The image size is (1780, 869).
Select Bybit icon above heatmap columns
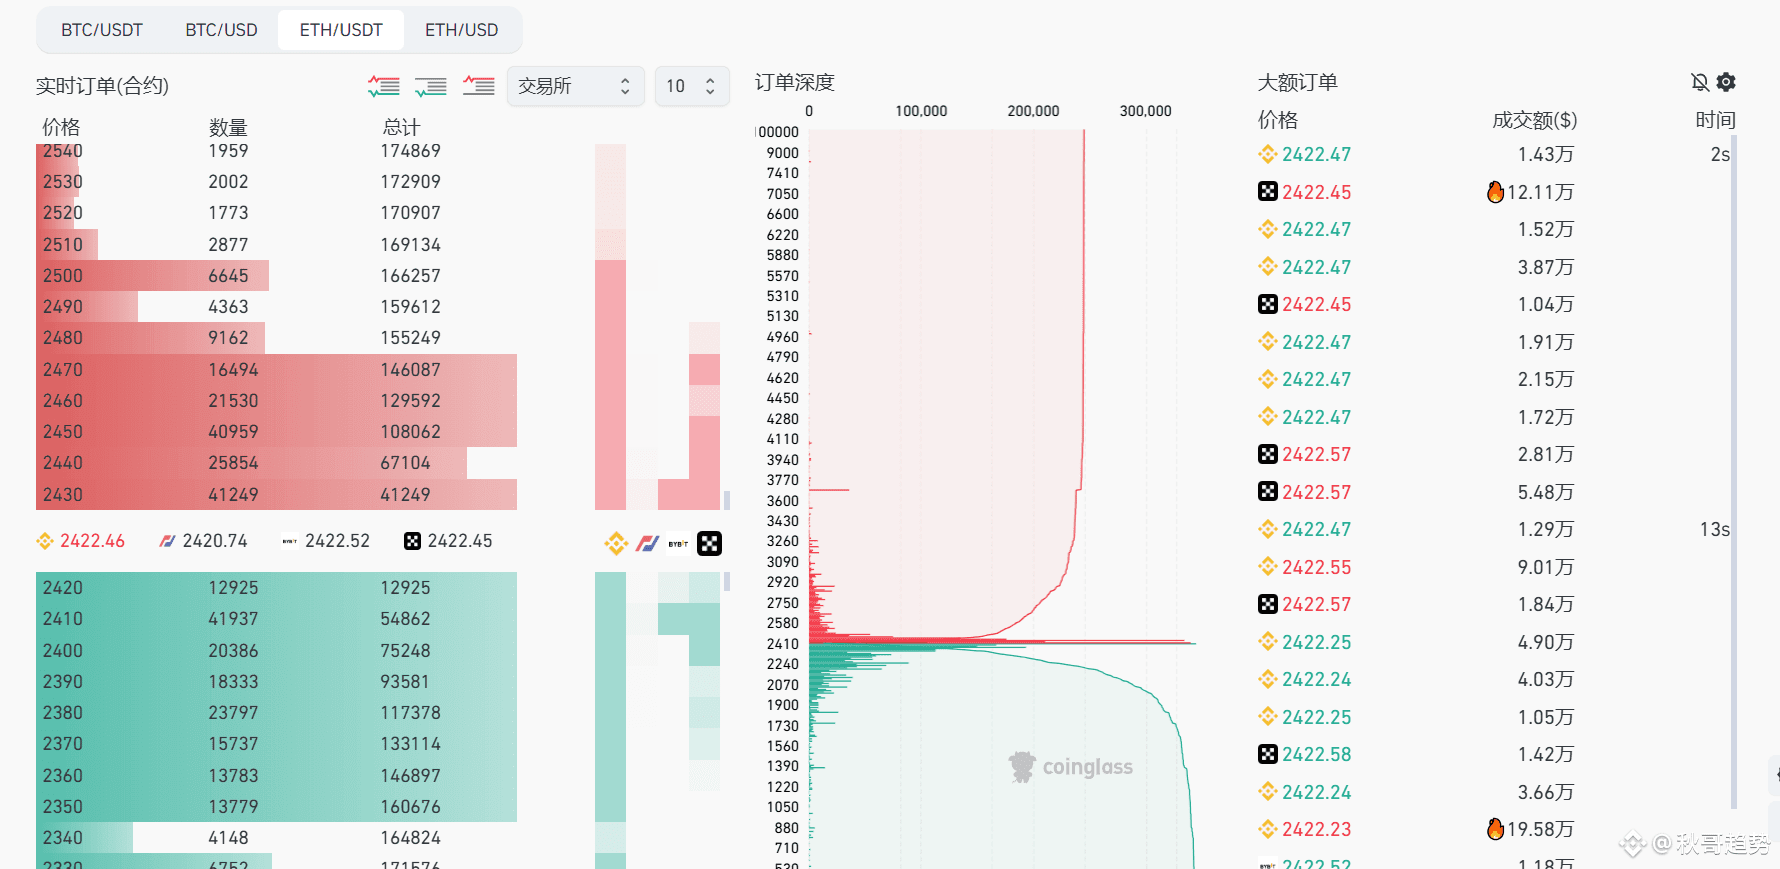pyautogui.click(x=678, y=544)
